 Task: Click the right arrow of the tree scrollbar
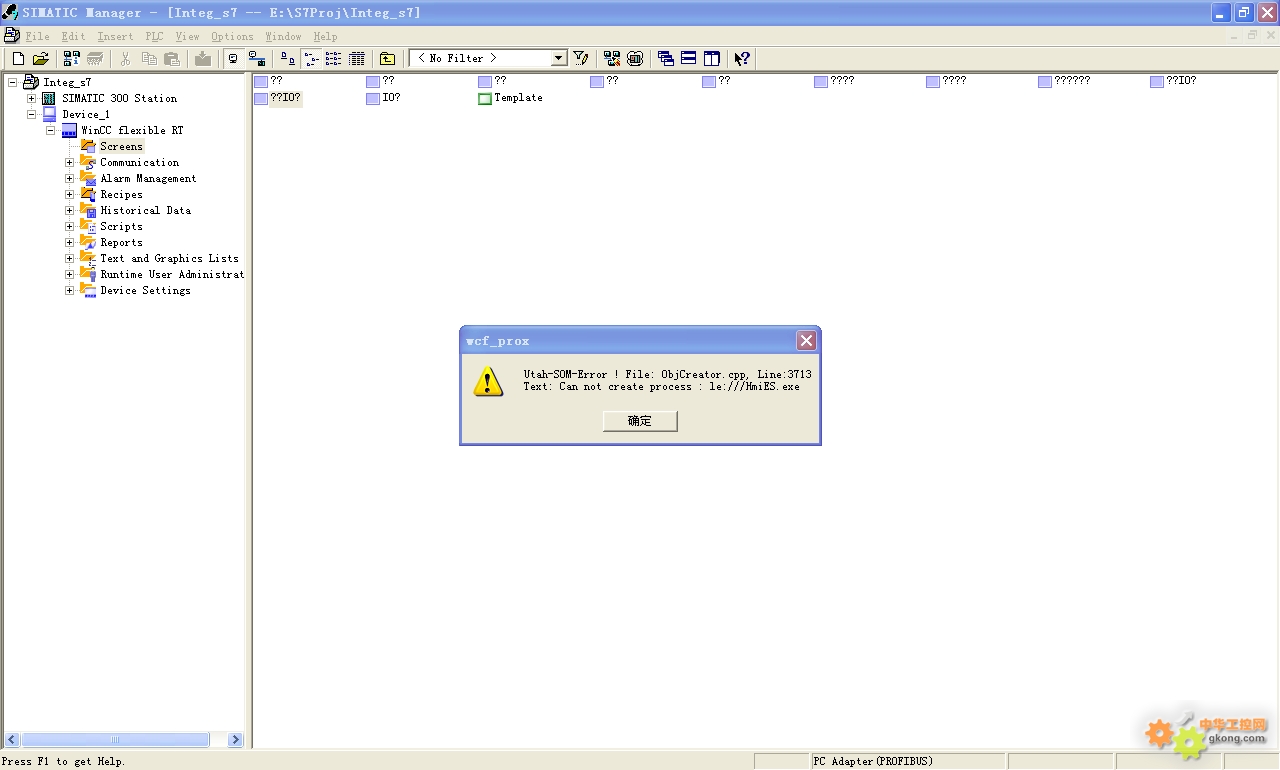pos(236,740)
